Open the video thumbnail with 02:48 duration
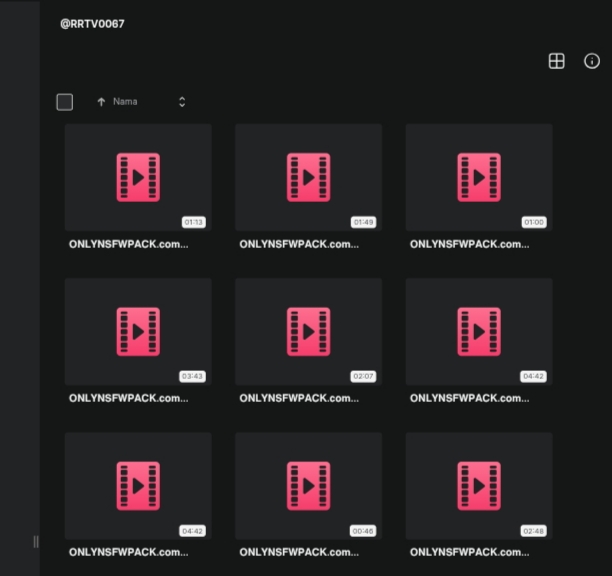Viewport: 612px width, 576px height. (x=479, y=485)
